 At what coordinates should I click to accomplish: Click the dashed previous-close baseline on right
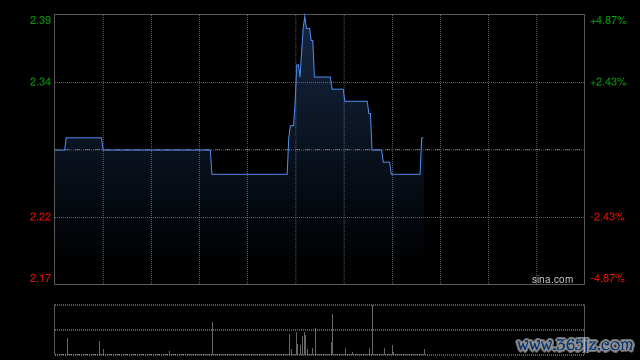point(504,150)
